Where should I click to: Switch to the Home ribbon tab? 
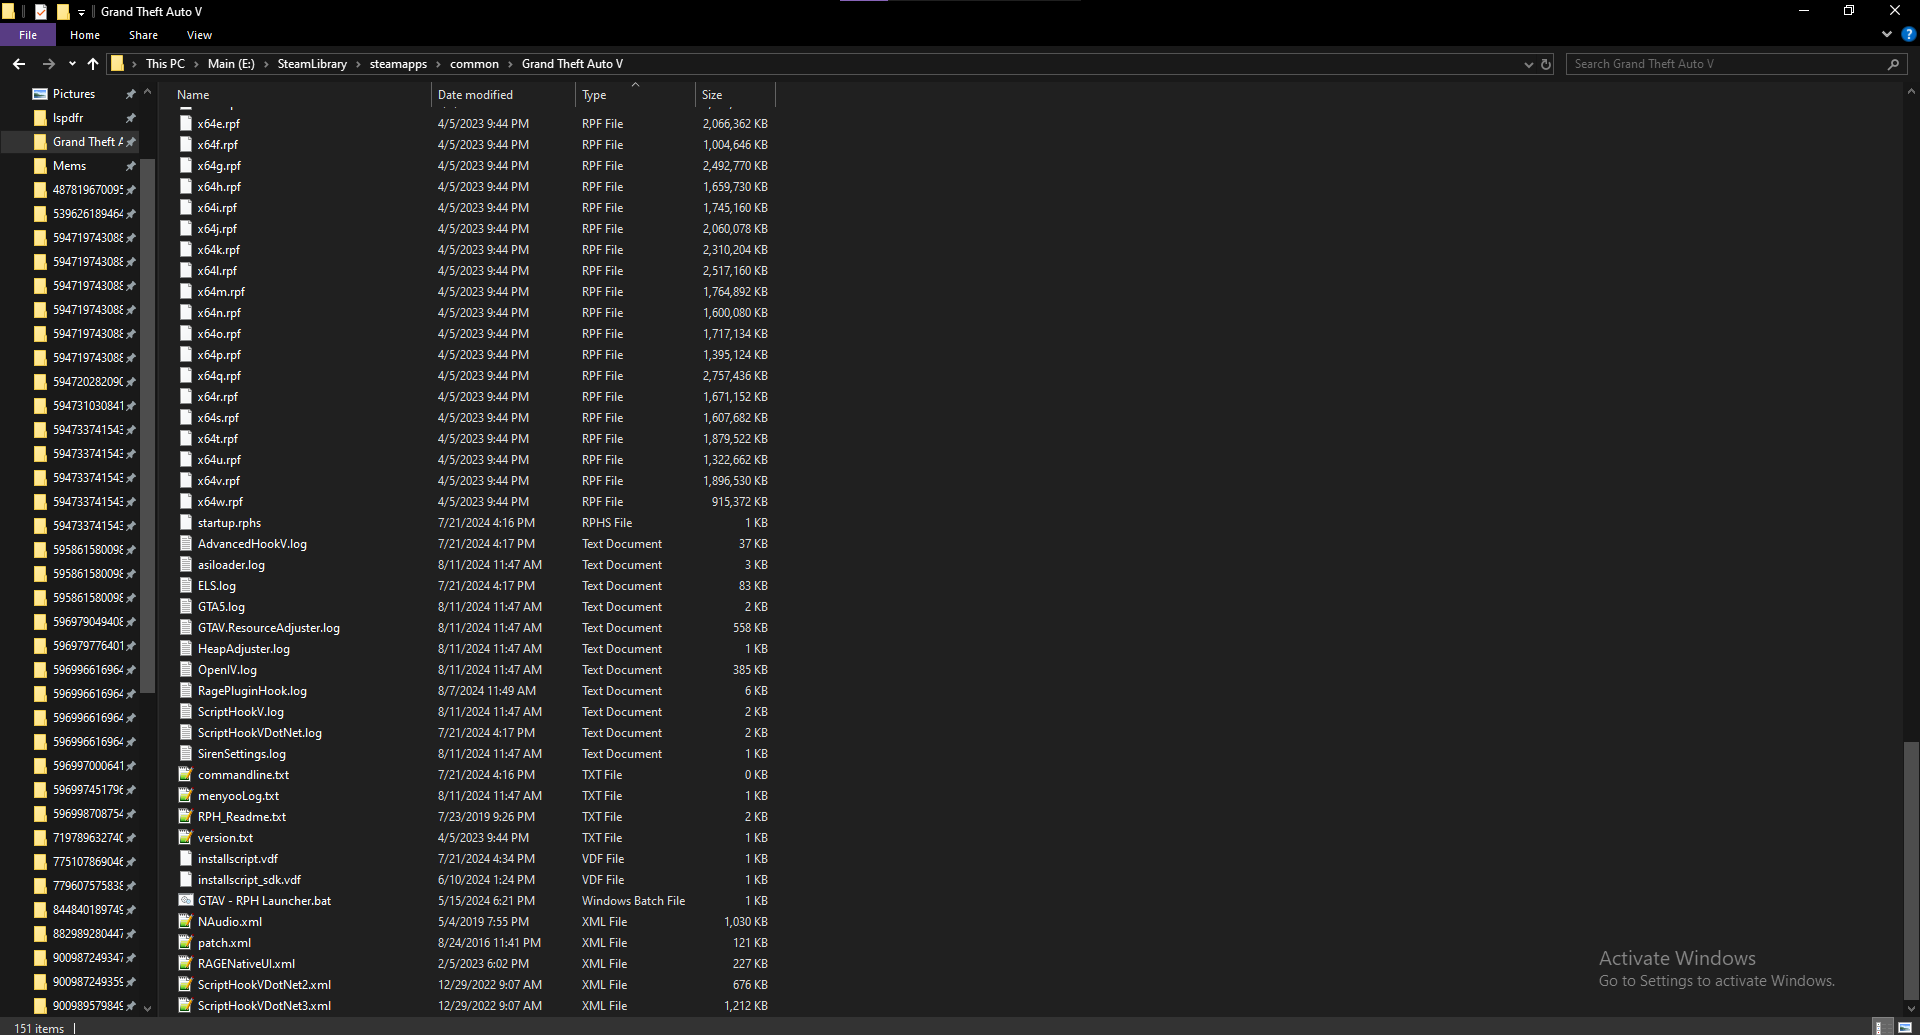(85, 35)
